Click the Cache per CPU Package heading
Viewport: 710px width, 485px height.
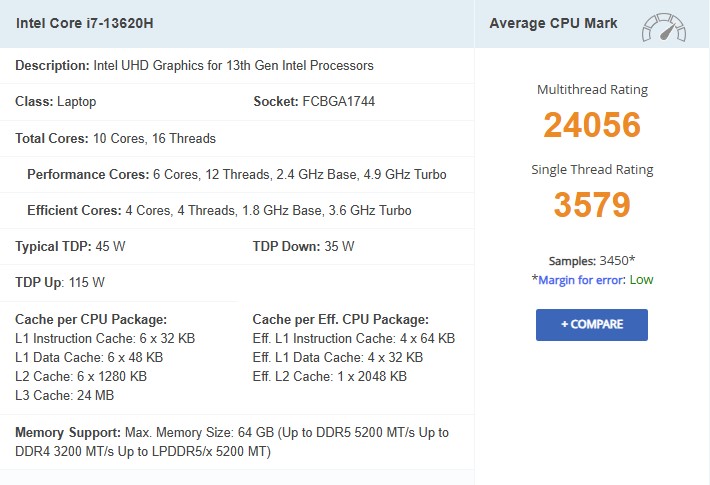91,320
